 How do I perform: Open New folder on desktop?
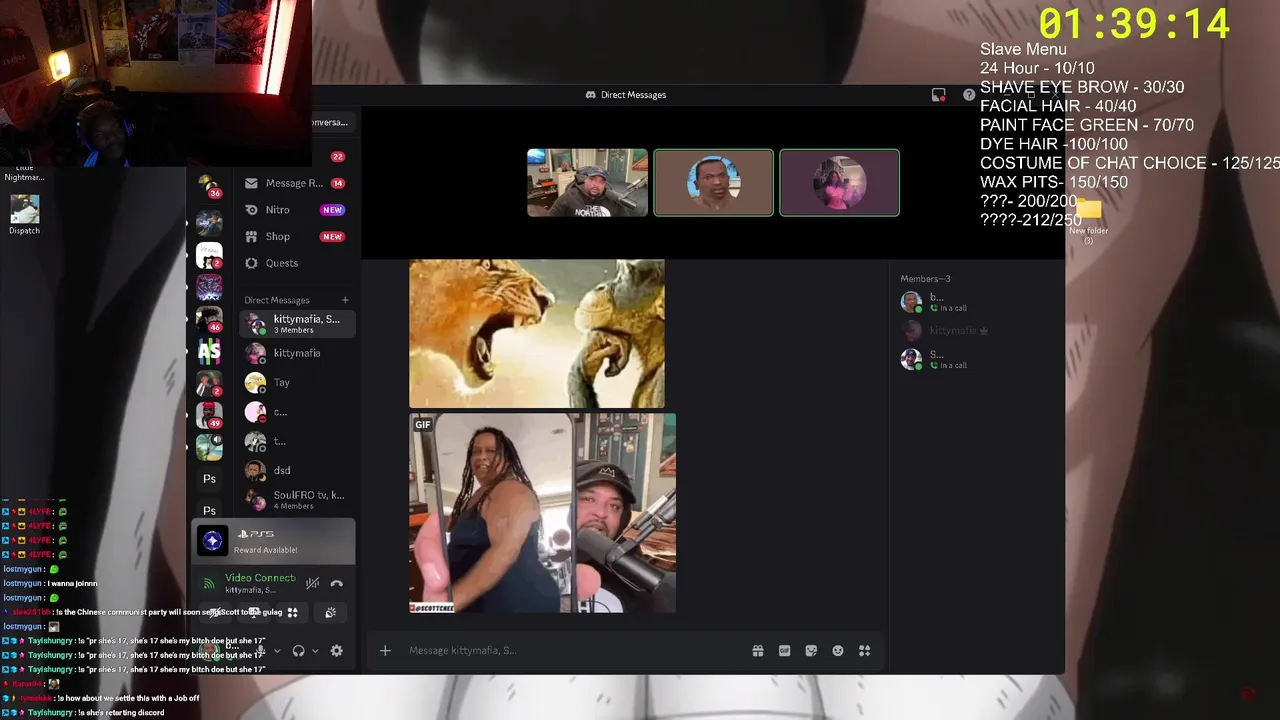[x=1088, y=220]
